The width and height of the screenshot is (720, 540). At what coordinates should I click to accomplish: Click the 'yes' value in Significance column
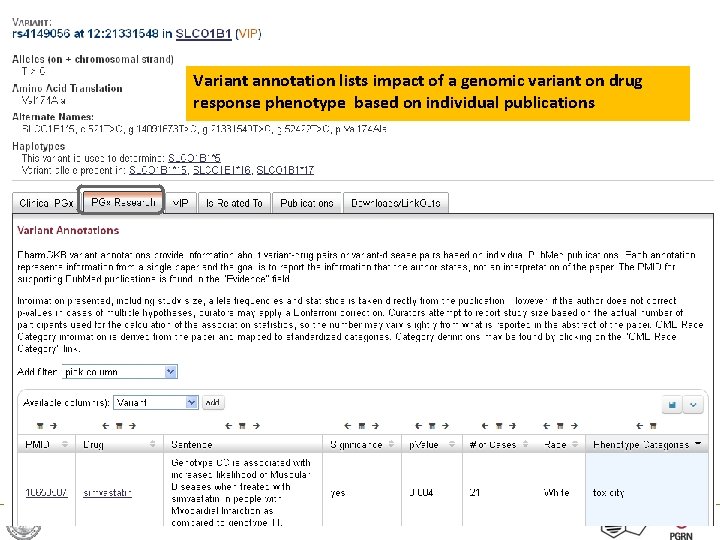pos(338,493)
